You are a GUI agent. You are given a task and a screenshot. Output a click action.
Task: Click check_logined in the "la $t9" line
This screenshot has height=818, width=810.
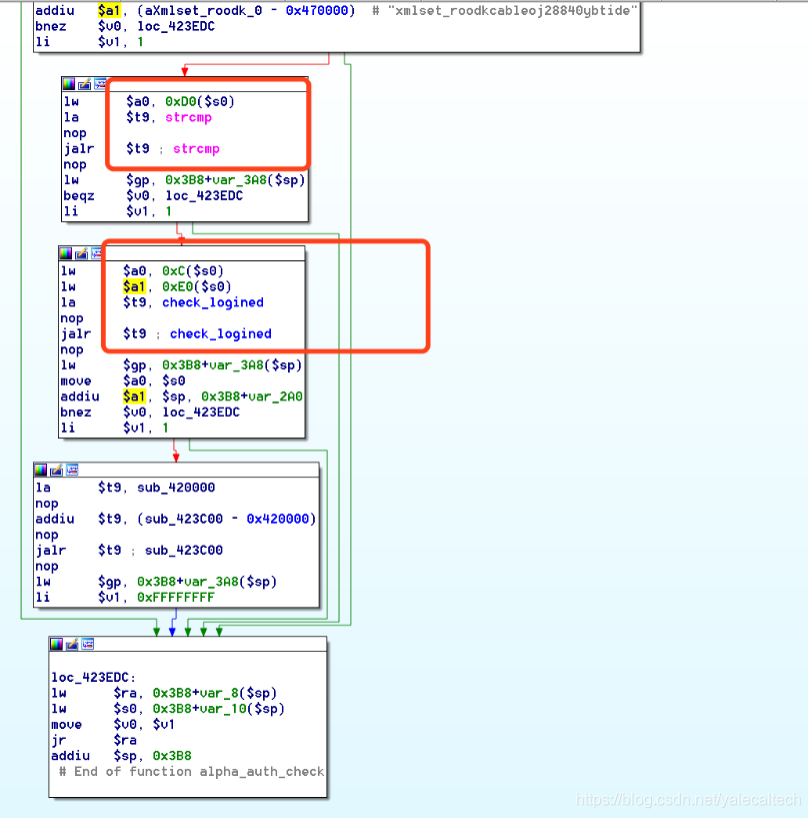[213, 302]
